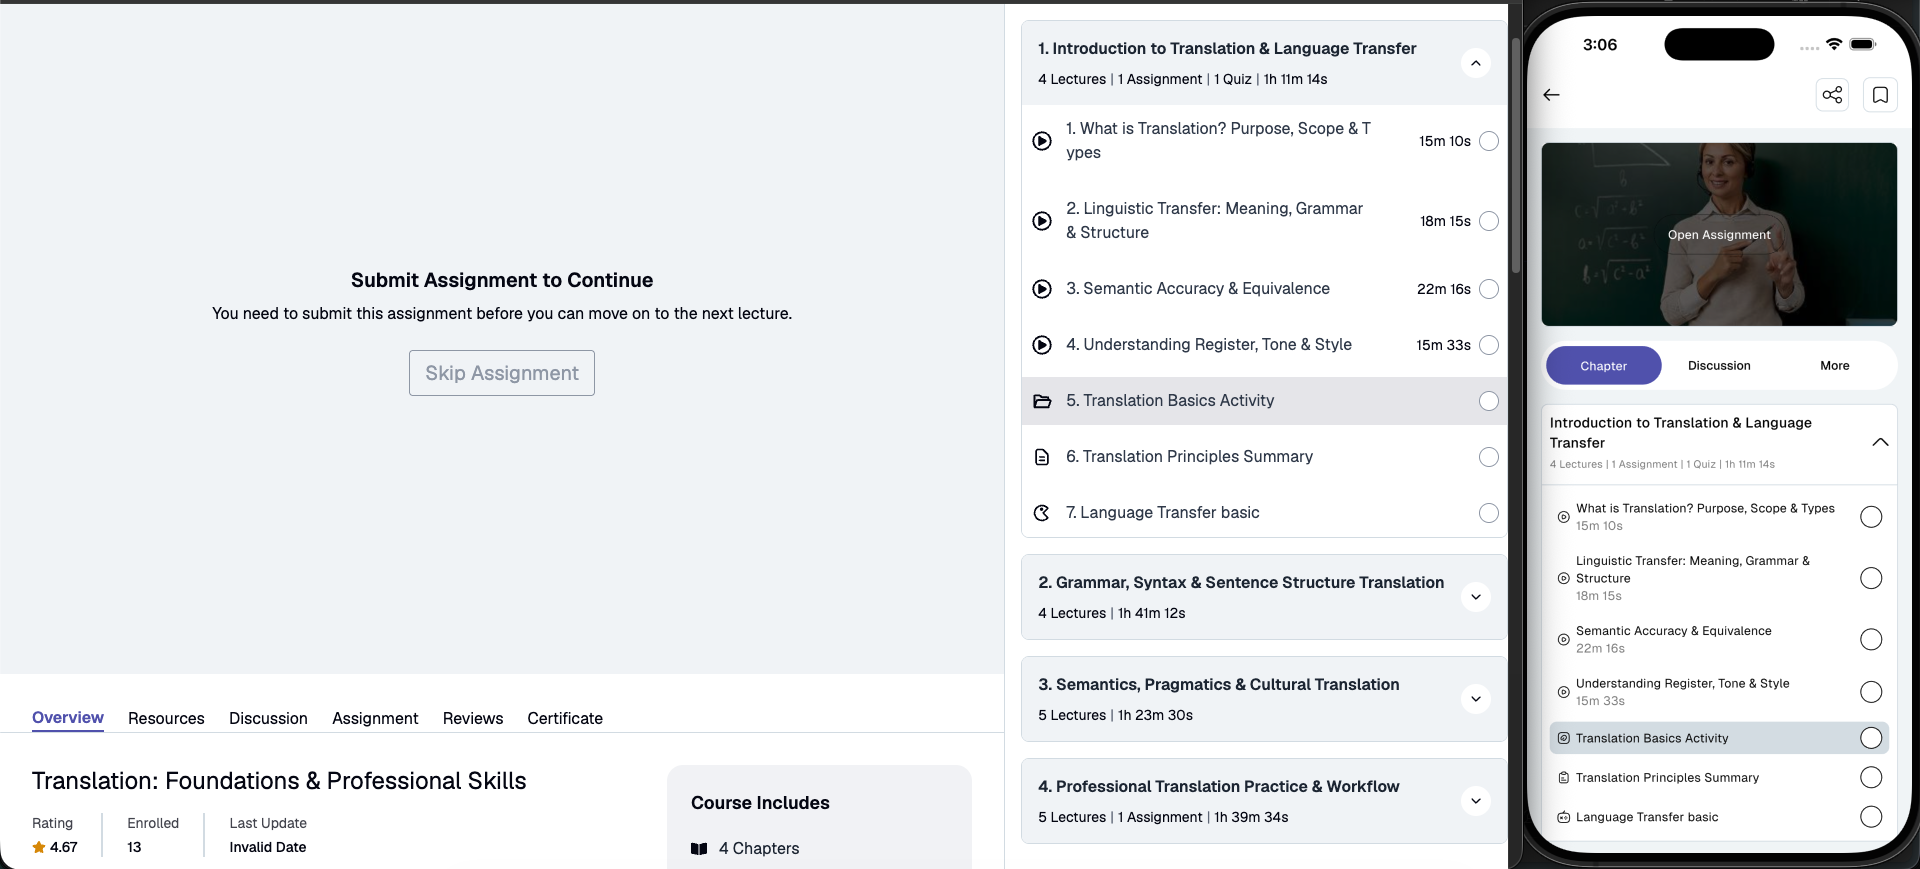Tap phone icon beside Translation Basics Activity
Viewport: 1920px width, 869px height.
(x=1563, y=738)
